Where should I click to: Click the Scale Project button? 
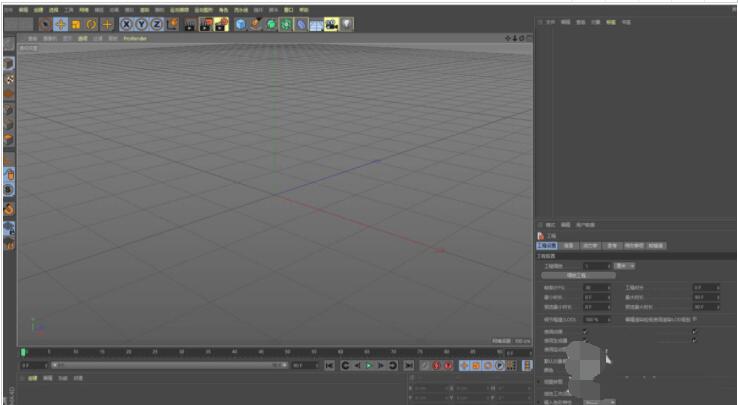click(576, 275)
